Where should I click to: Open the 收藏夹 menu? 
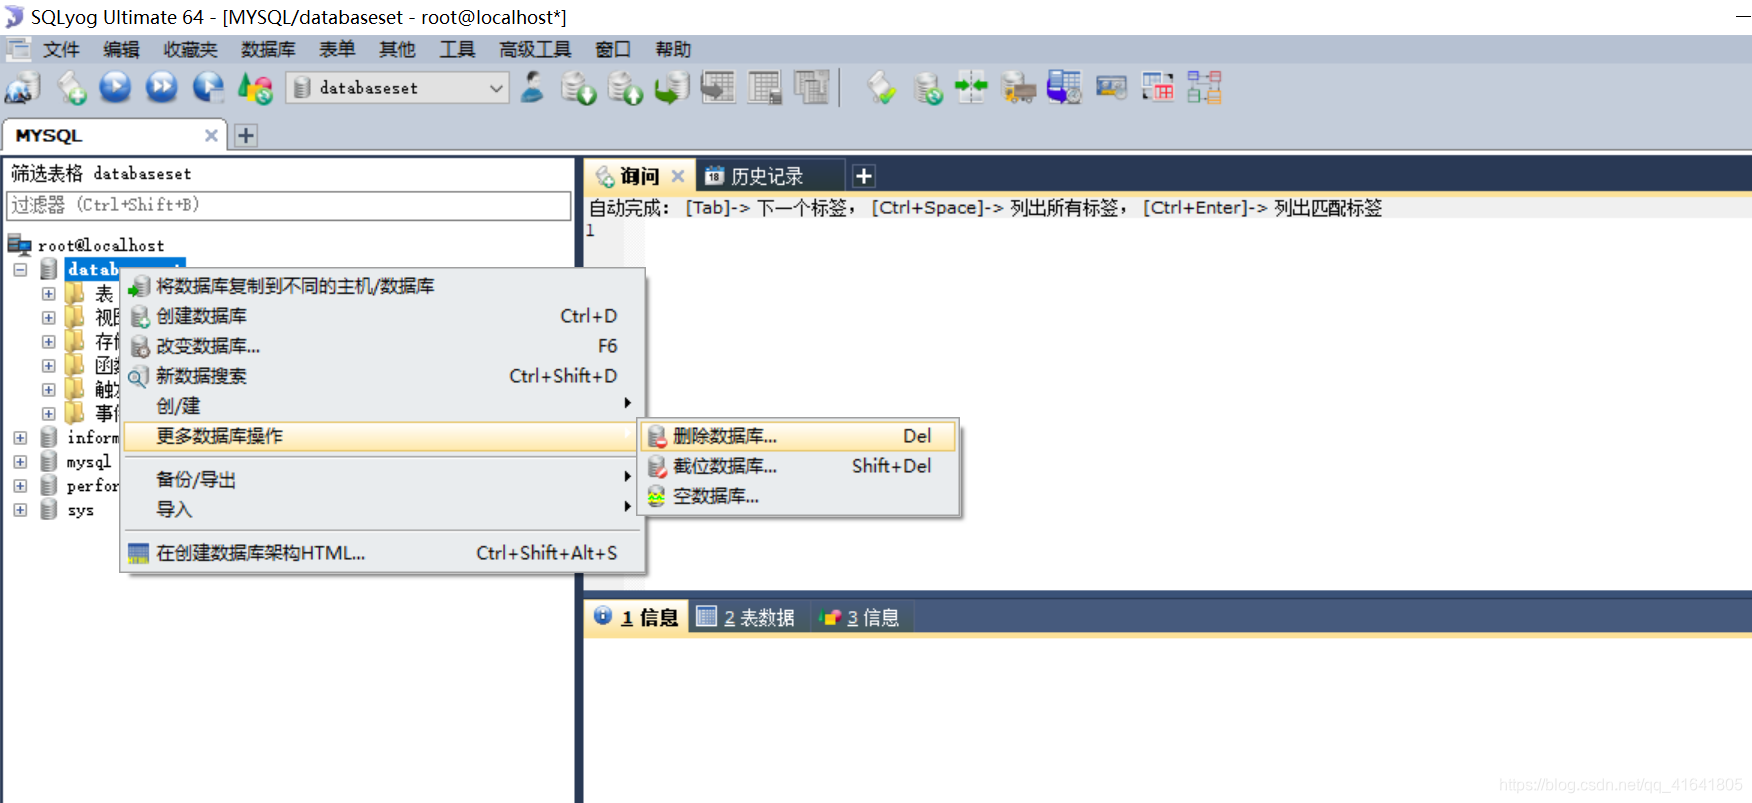[190, 49]
